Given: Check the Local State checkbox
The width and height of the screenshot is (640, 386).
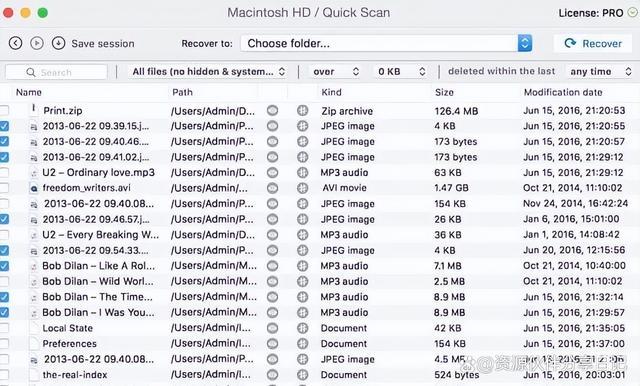Looking at the screenshot, I should tap(4, 328).
